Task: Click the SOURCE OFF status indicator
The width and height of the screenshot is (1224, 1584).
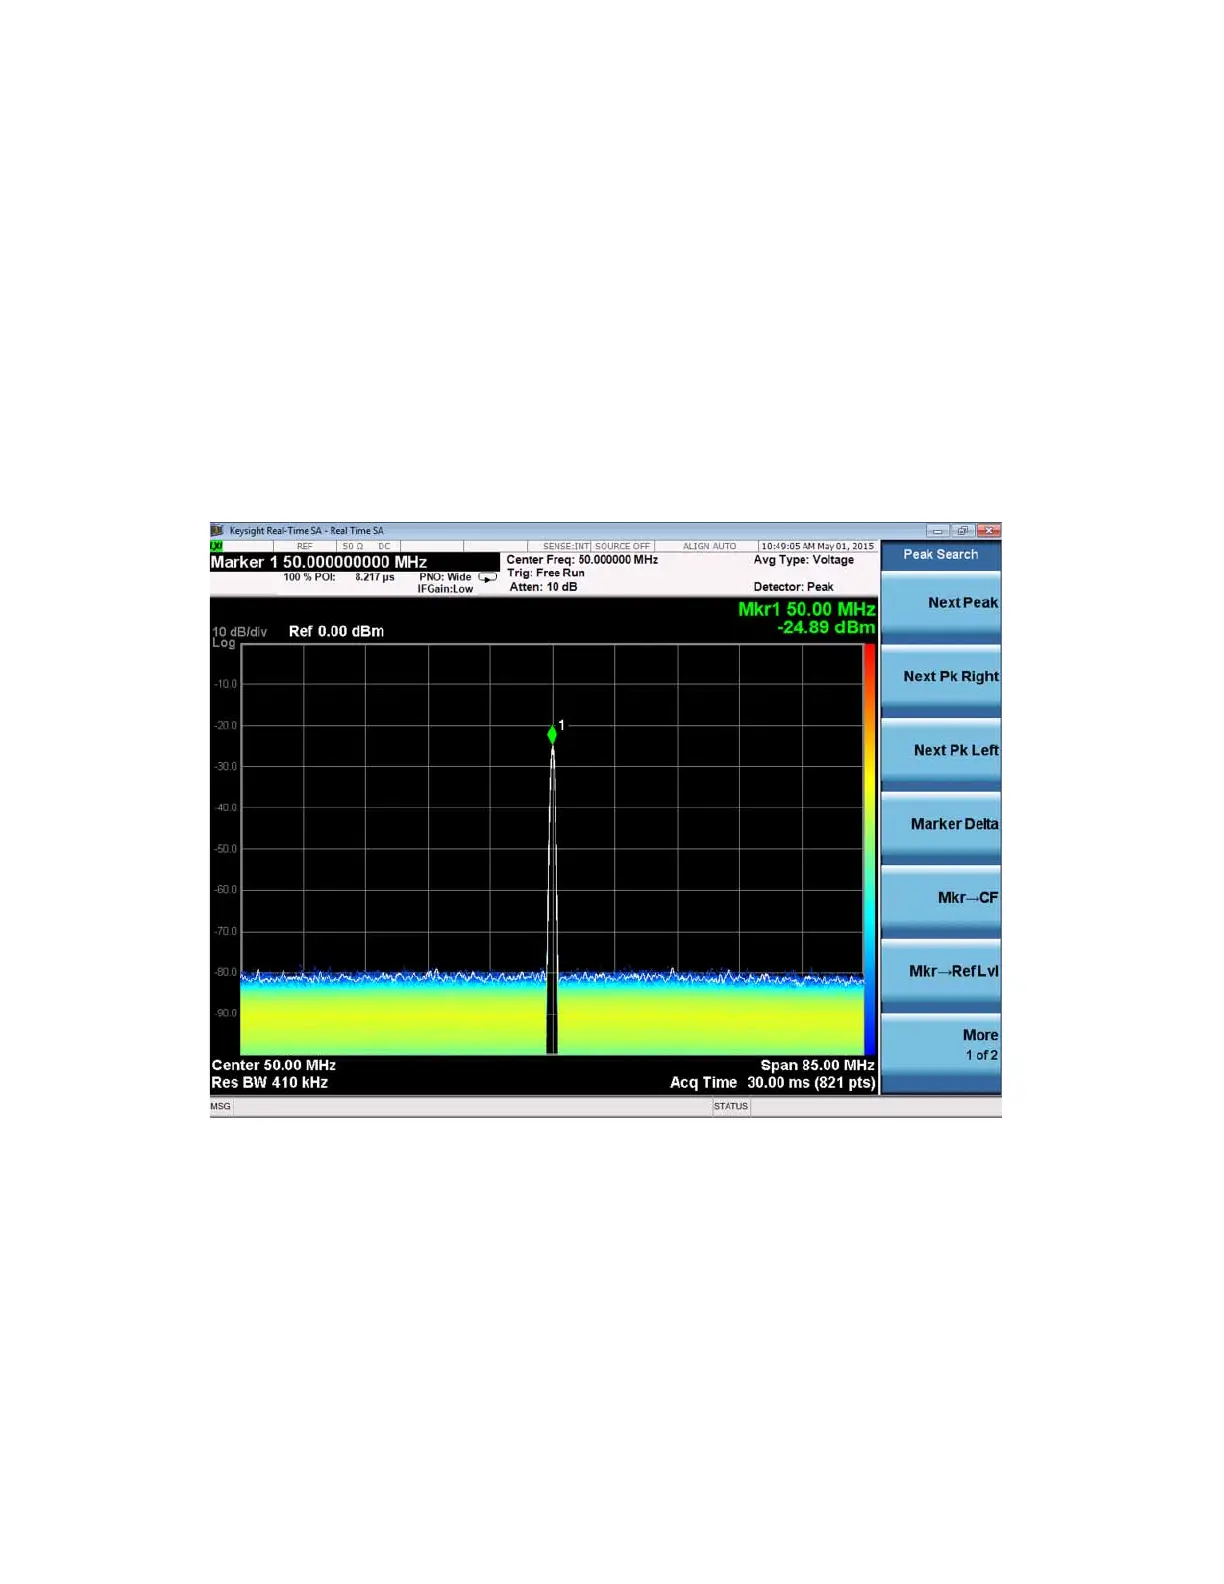Action: click(622, 546)
